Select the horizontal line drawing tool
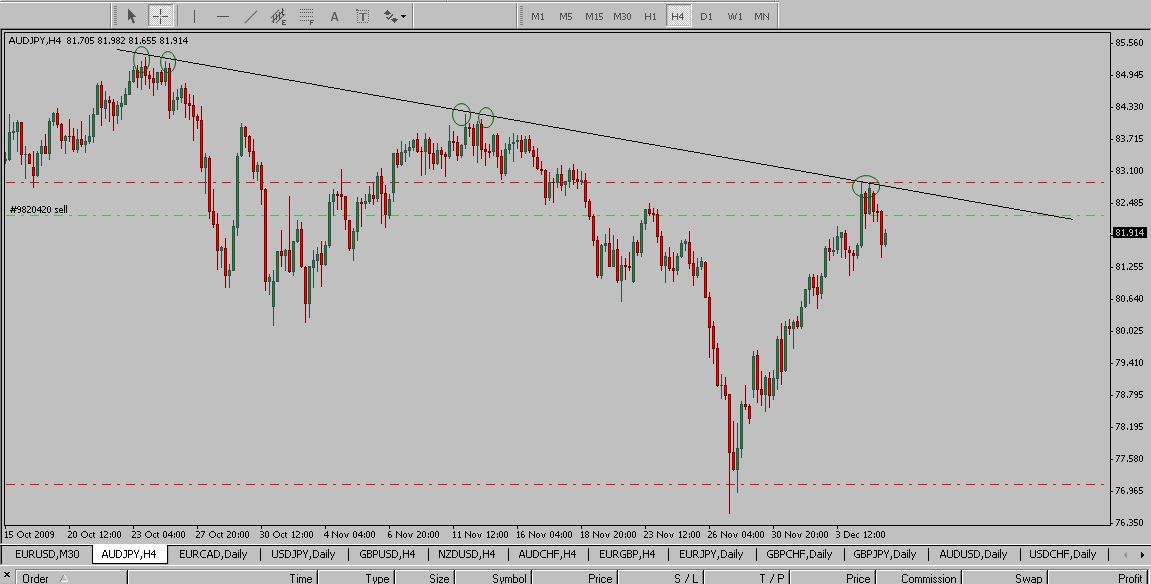Screen dimensions: 1151x584 222,16
